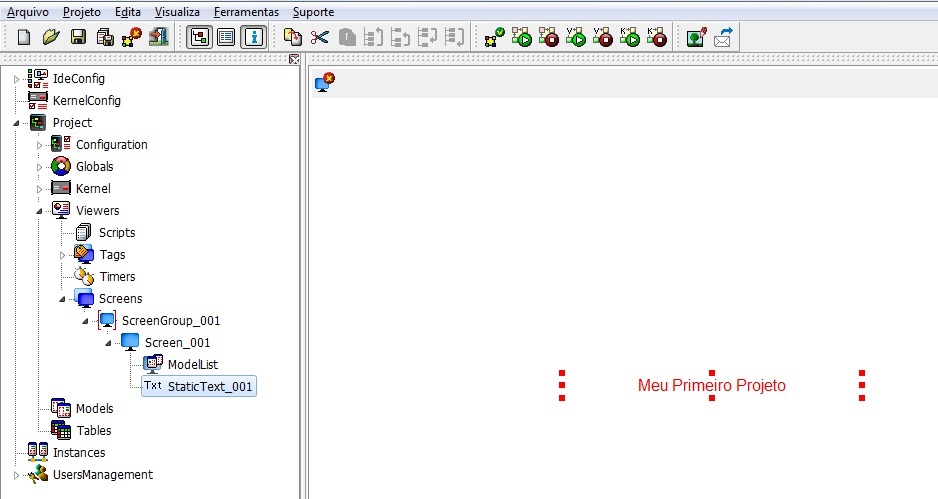938x499 pixels.
Task: Expand the Configuration node
Action: (x=39, y=145)
